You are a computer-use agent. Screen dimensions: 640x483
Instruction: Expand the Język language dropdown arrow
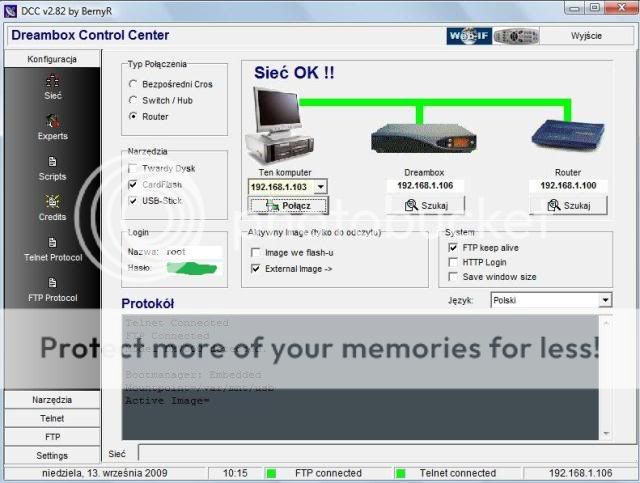(605, 300)
